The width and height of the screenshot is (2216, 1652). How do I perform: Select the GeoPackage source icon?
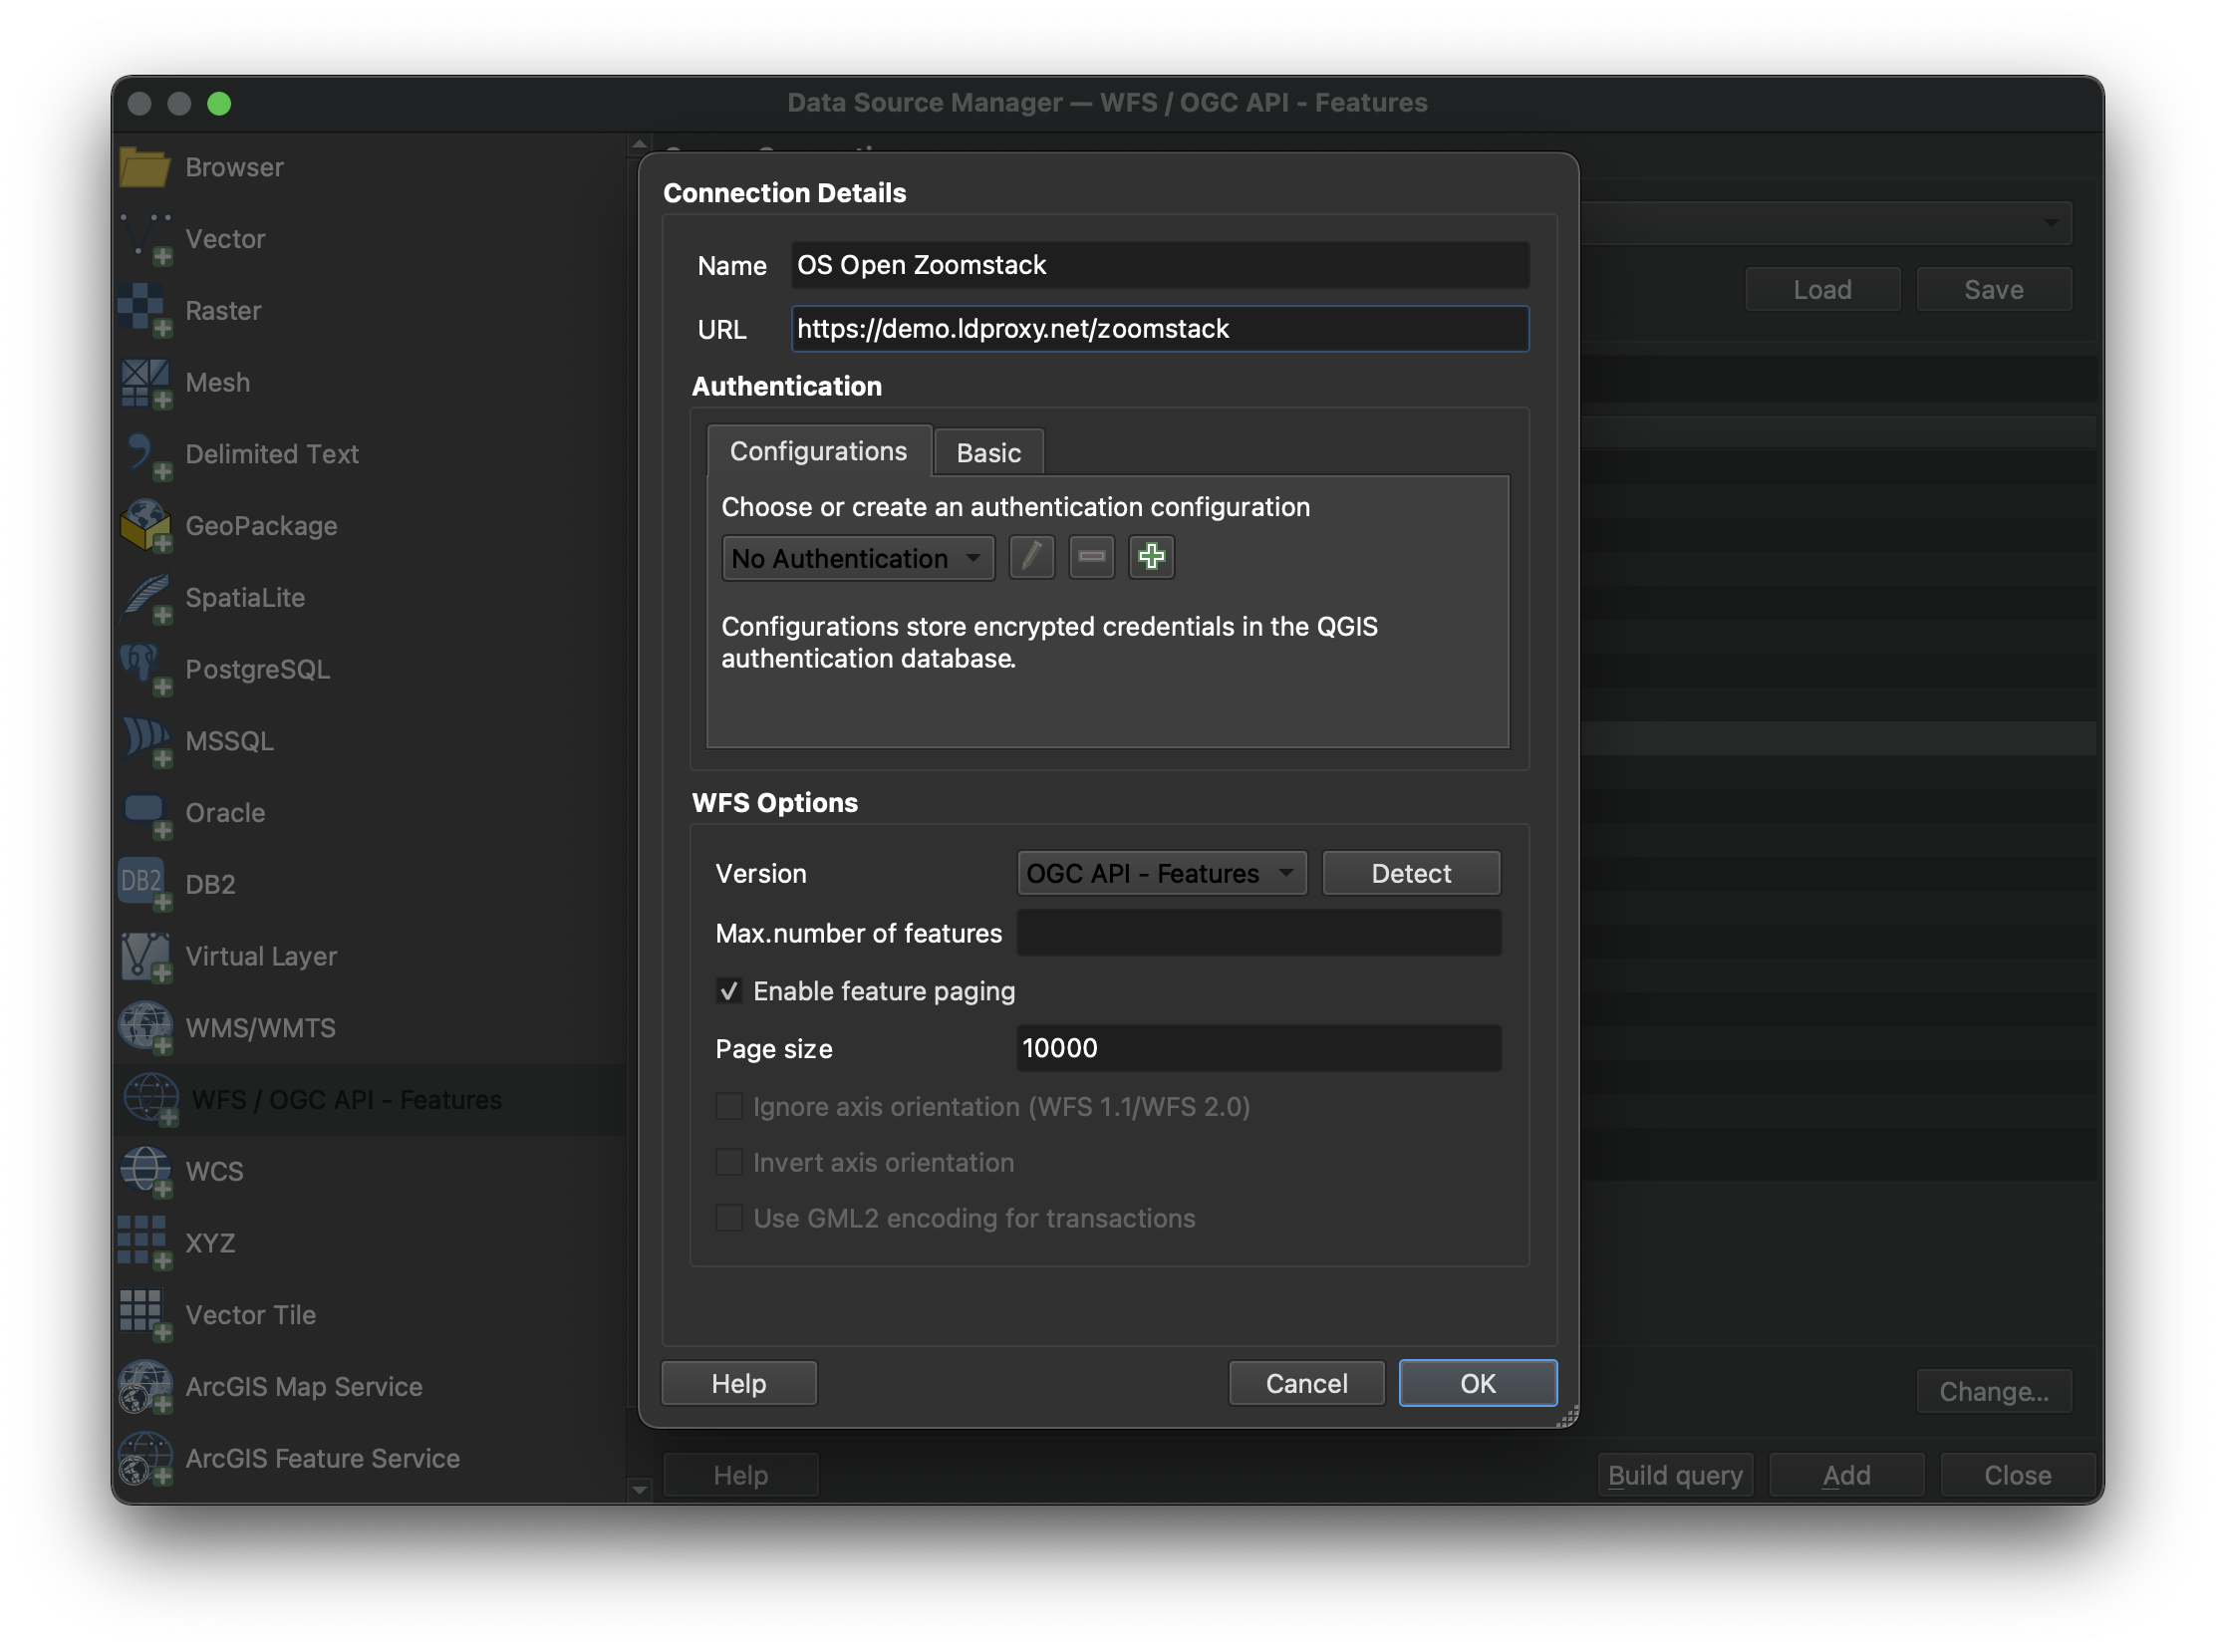[146, 526]
